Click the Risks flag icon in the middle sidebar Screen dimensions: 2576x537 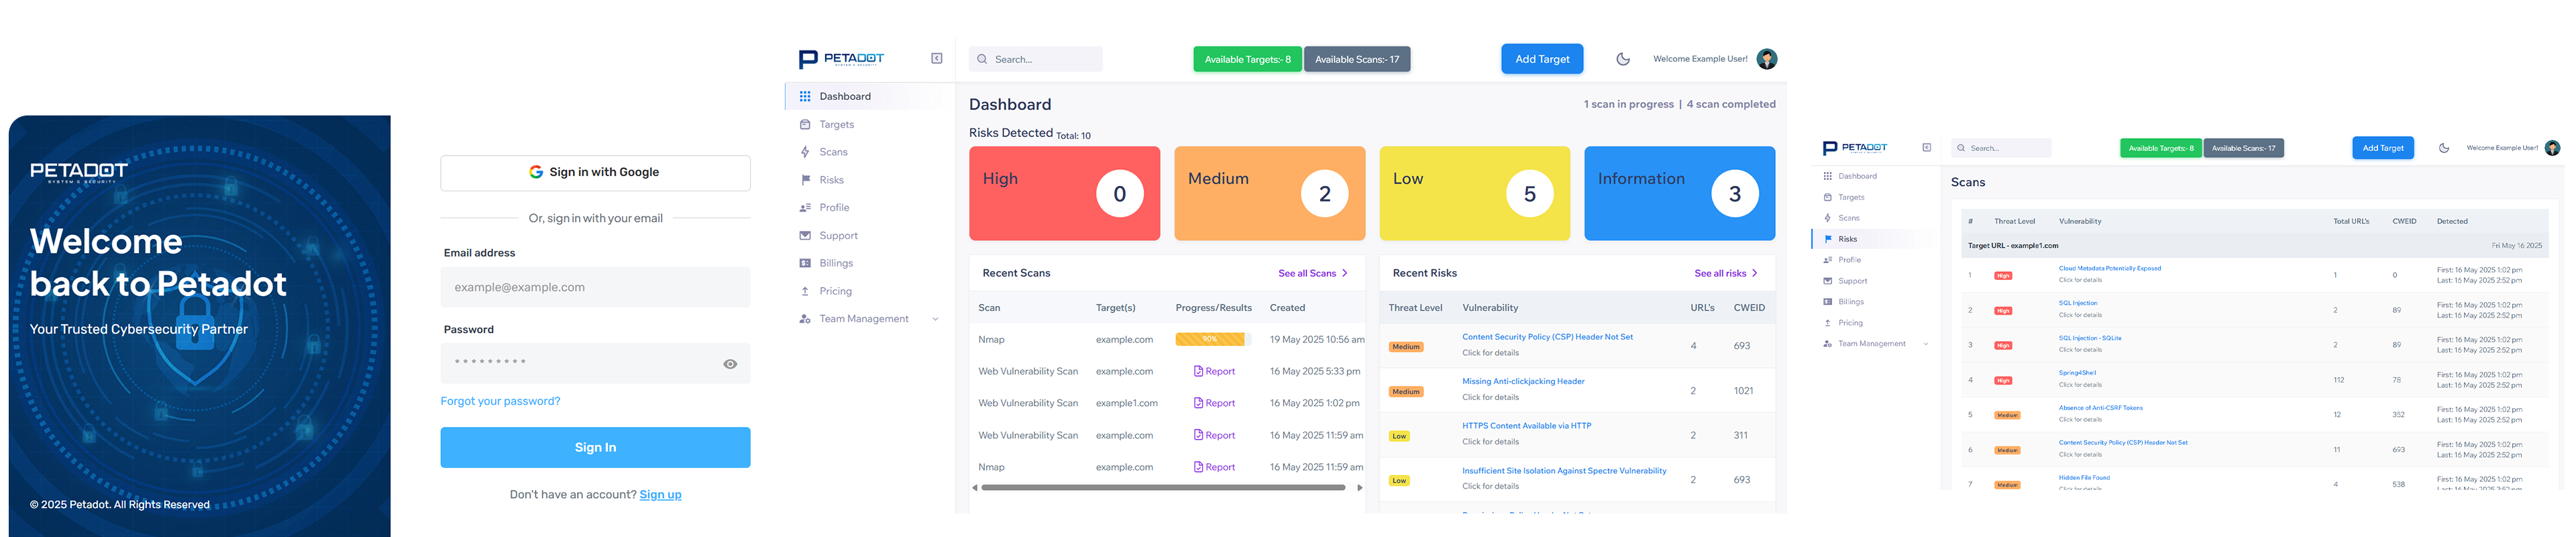pos(805,180)
